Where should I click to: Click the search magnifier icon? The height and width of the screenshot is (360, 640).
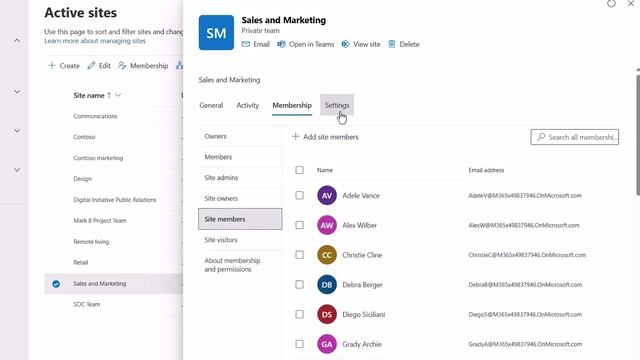tap(541, 137)
